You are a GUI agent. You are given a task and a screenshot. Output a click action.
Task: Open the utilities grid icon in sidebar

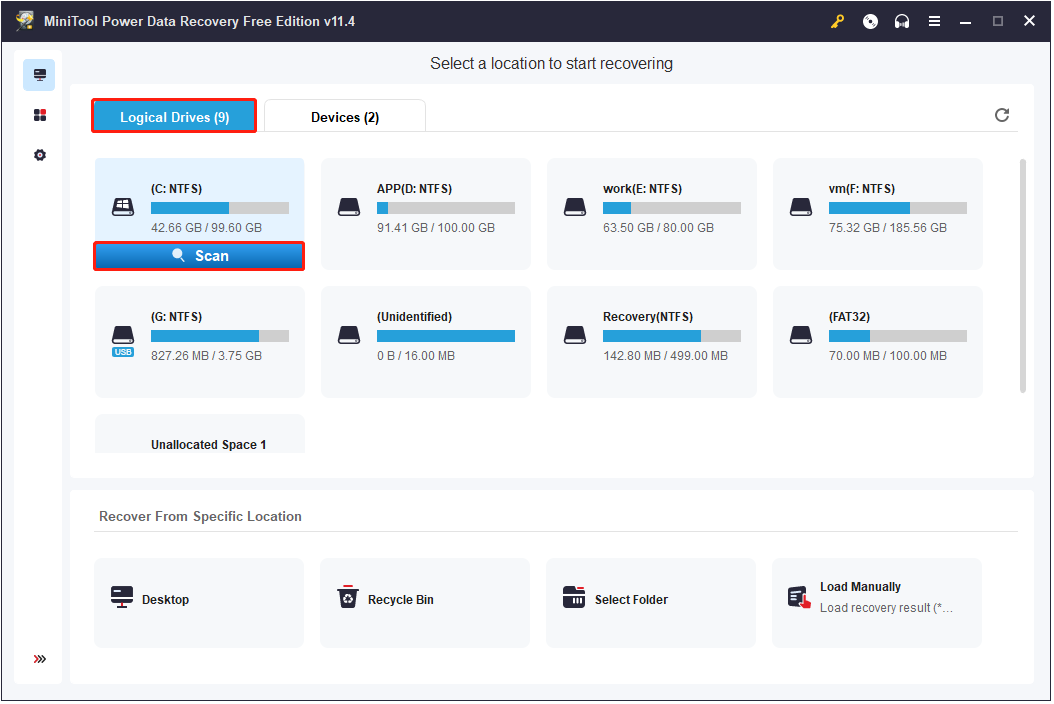click(x=40, y=115)
